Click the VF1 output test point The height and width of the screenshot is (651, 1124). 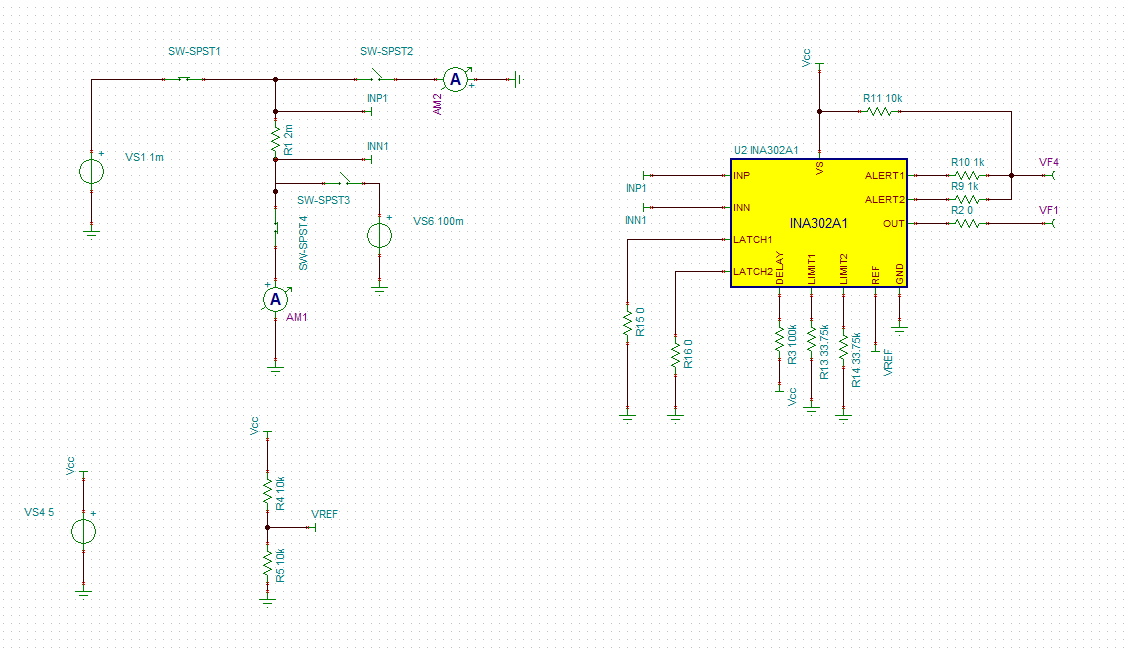(1049, 223)
